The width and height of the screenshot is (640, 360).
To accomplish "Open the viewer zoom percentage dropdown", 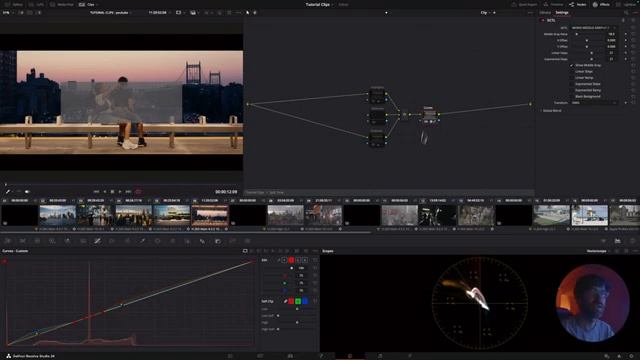I will (8, 13).
